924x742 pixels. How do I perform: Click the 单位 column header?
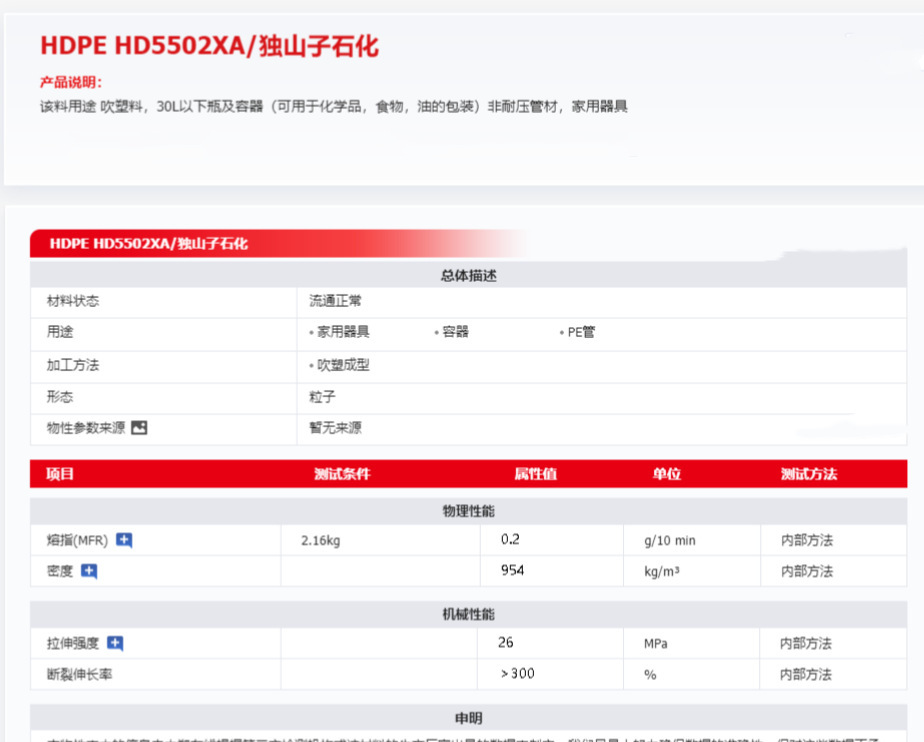coord(666,474)
